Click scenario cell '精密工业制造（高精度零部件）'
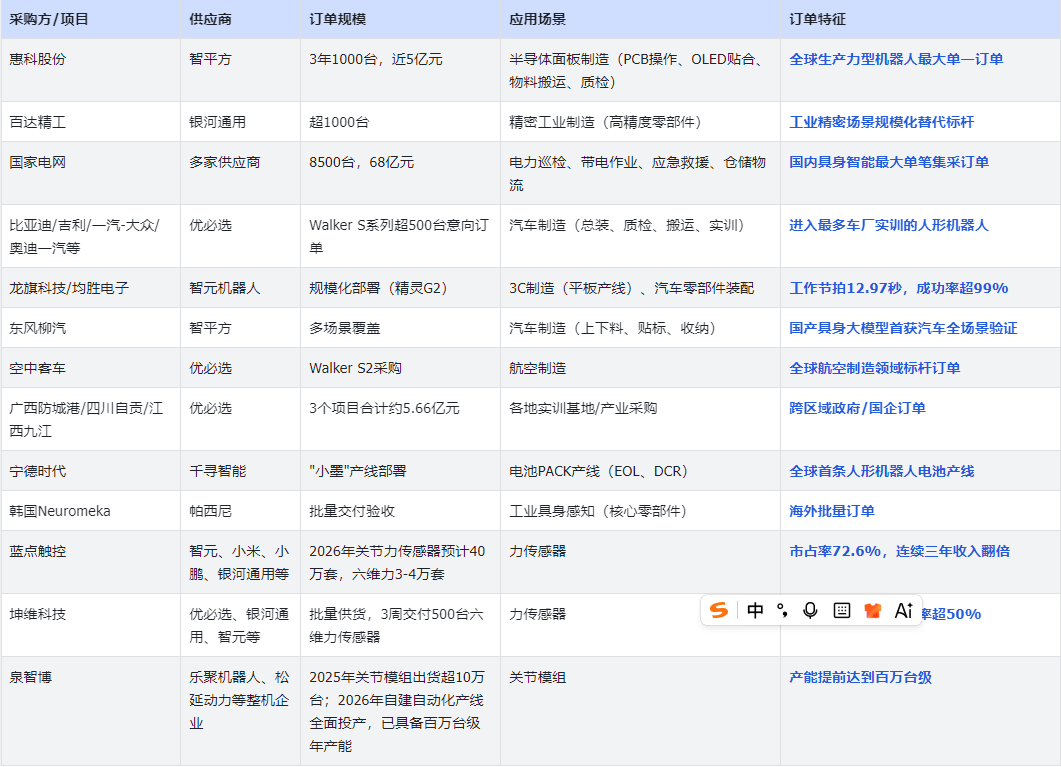Image resolution: width=1061 pixels, height=767 pixels. [640, 122]
